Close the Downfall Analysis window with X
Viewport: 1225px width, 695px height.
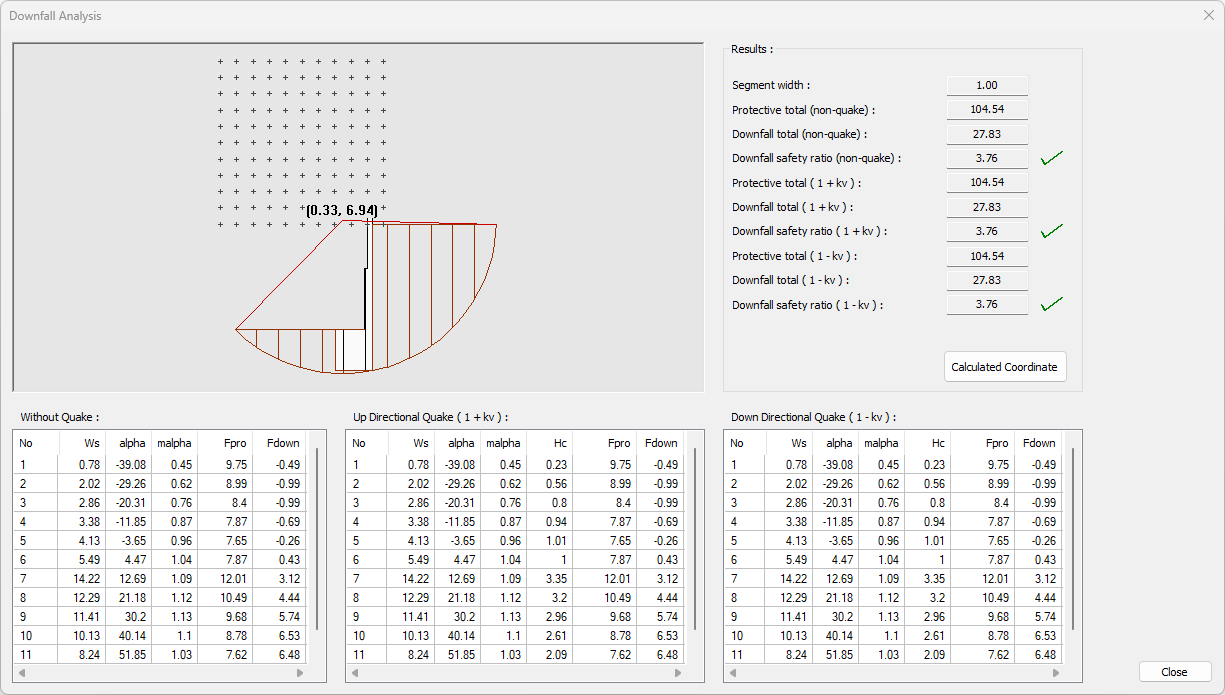click(x=1208, y=15)
